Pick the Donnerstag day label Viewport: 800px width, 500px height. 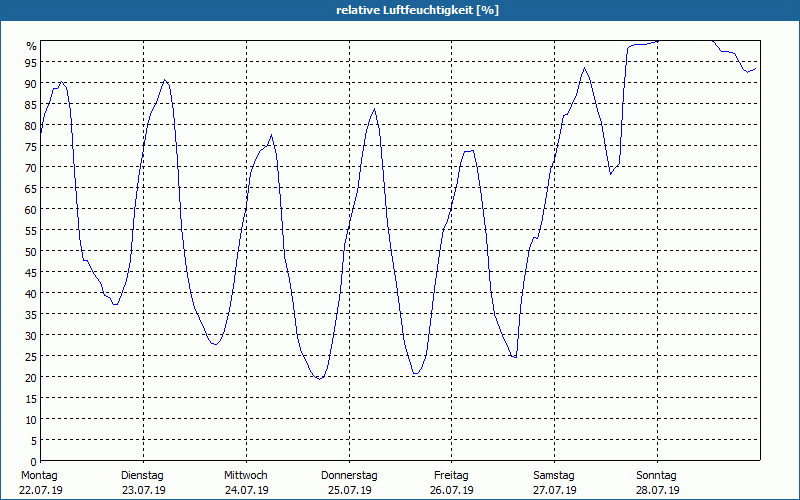[x=349, y=475]
